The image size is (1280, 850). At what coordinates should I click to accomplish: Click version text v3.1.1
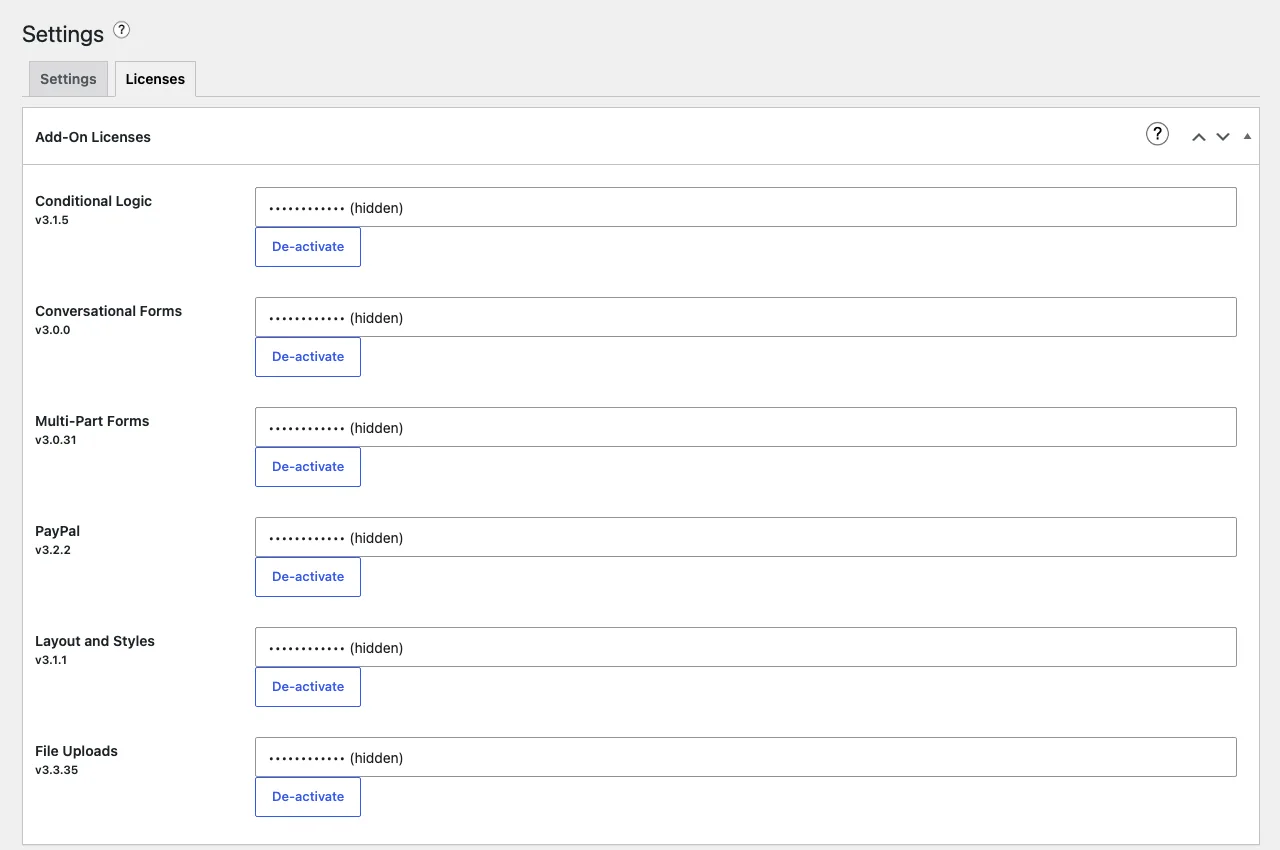coord(51,660)
